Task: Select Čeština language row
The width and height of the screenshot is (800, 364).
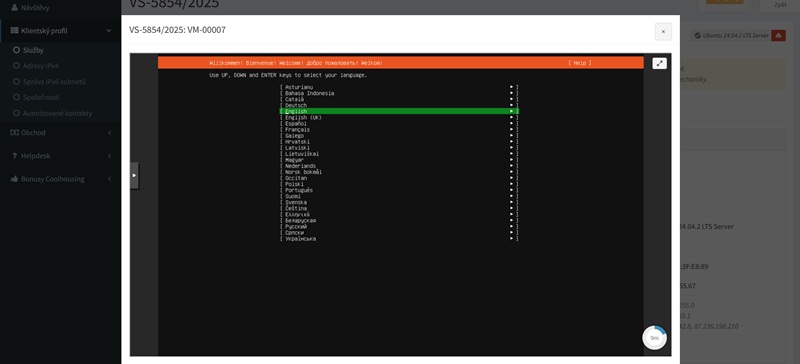Action: click(399, 208)
